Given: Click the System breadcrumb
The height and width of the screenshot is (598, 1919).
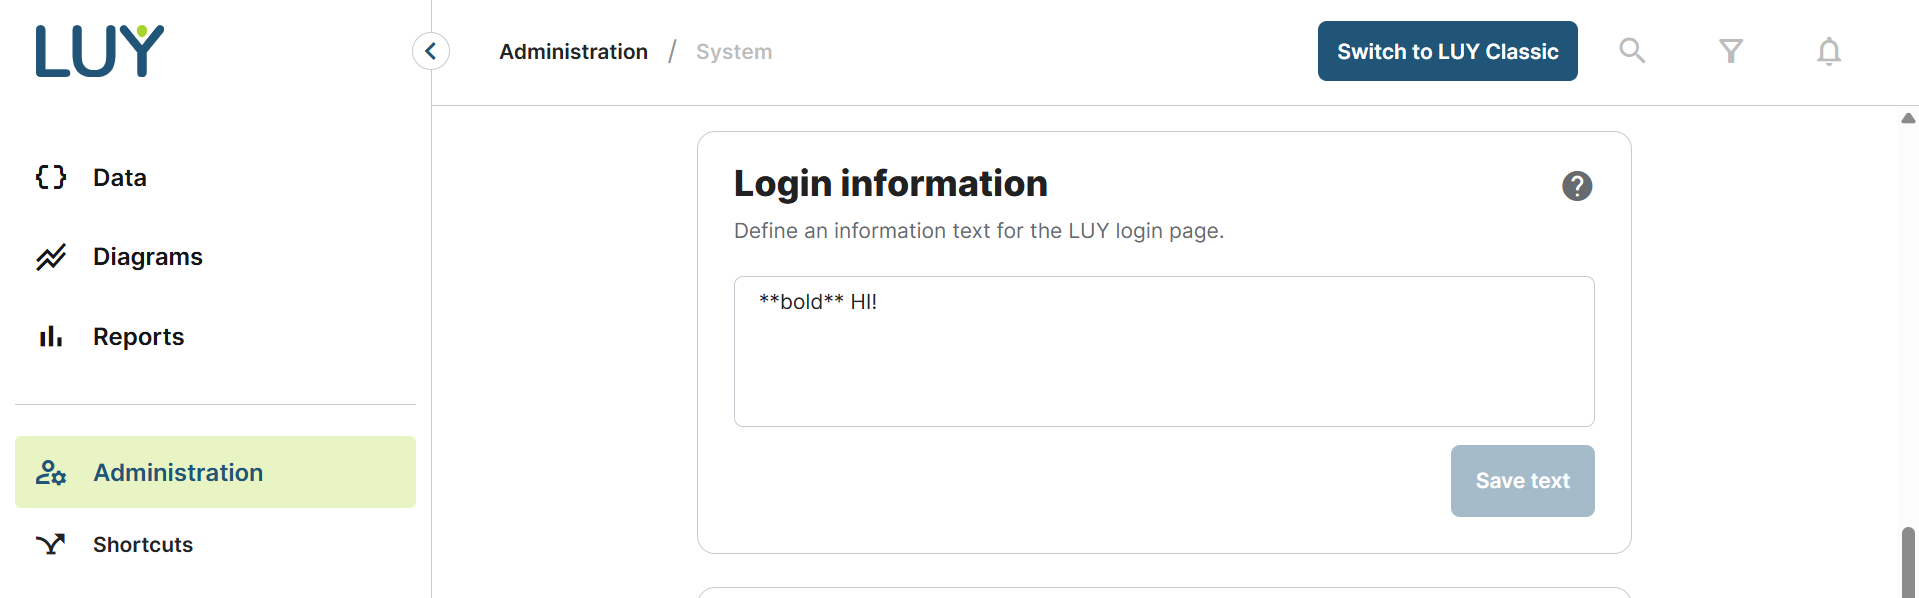Looking at the screenshot, I should [734, 51].
